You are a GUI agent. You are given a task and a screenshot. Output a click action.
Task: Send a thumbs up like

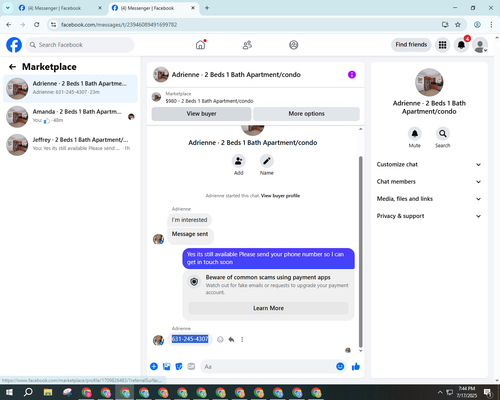[356, 367]
